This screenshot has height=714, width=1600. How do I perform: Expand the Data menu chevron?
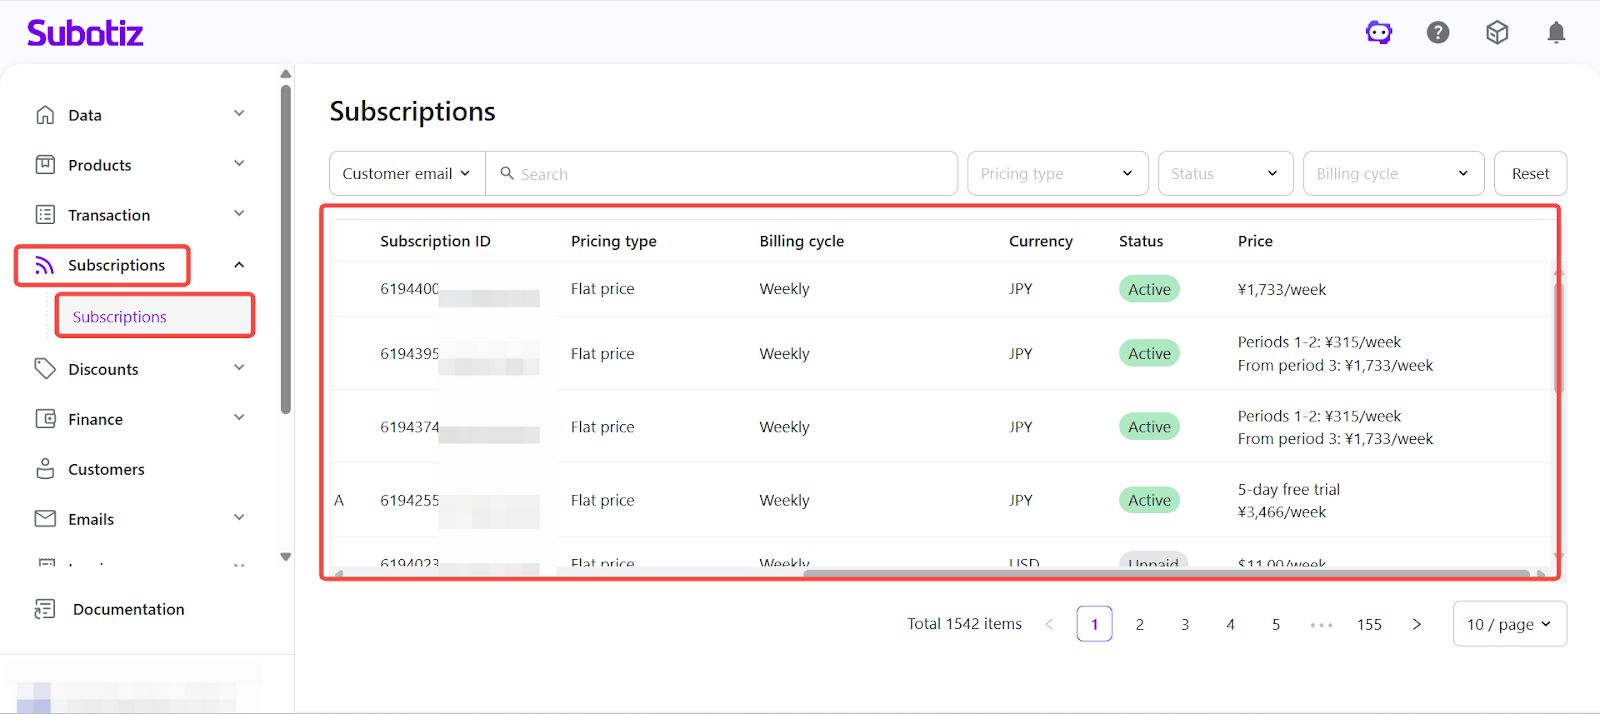tap(239, 114)
